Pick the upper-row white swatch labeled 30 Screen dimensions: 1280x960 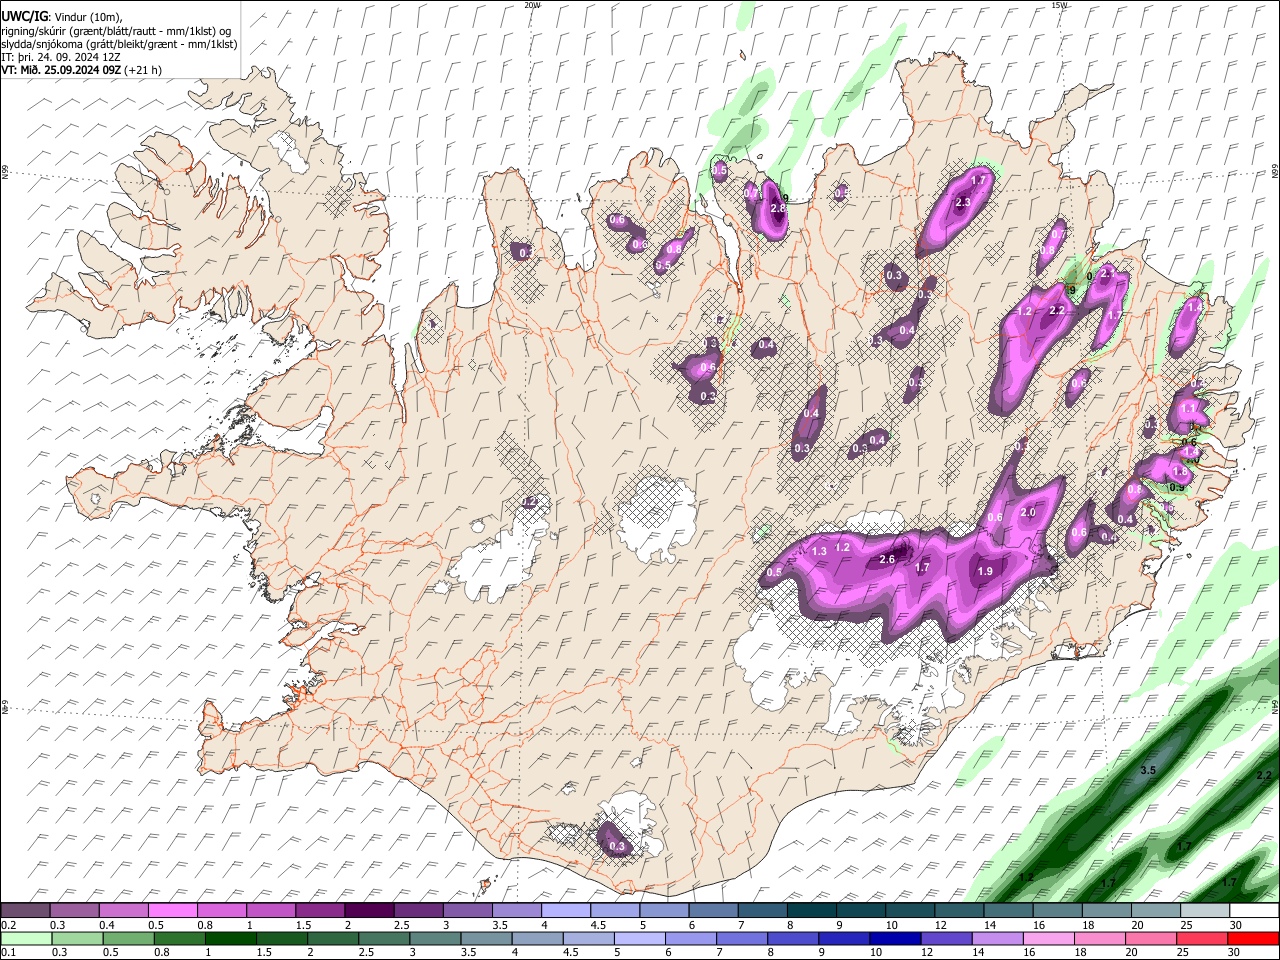tap(1254, 911)
